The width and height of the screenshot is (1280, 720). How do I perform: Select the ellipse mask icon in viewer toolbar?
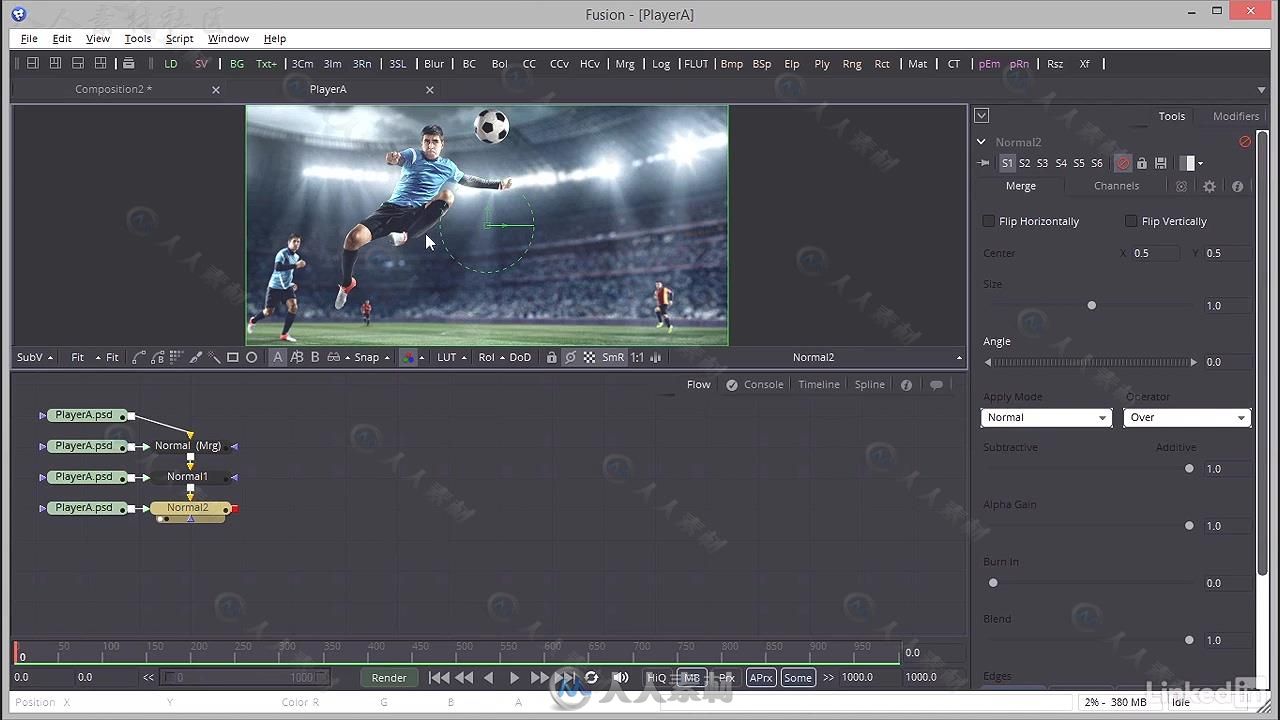[x=251, y=357]
